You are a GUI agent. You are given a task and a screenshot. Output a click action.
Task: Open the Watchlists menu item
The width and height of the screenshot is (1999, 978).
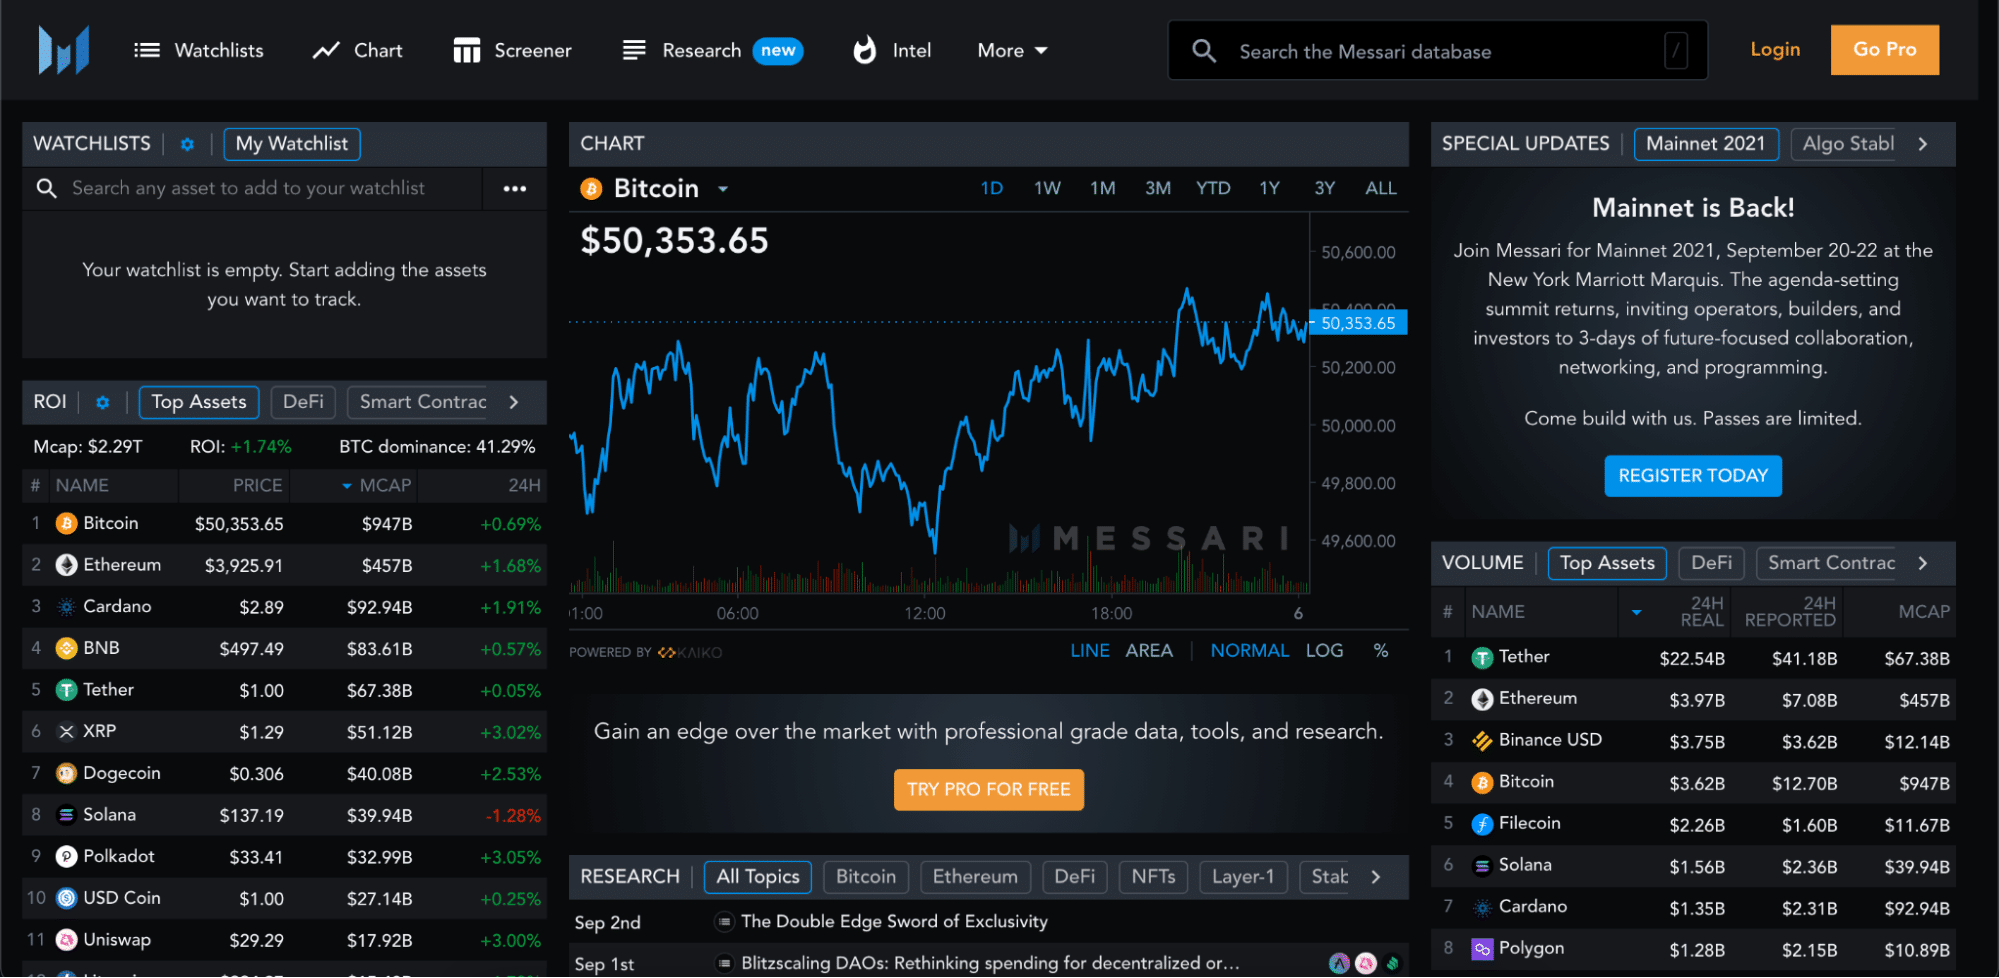[199, 50]
